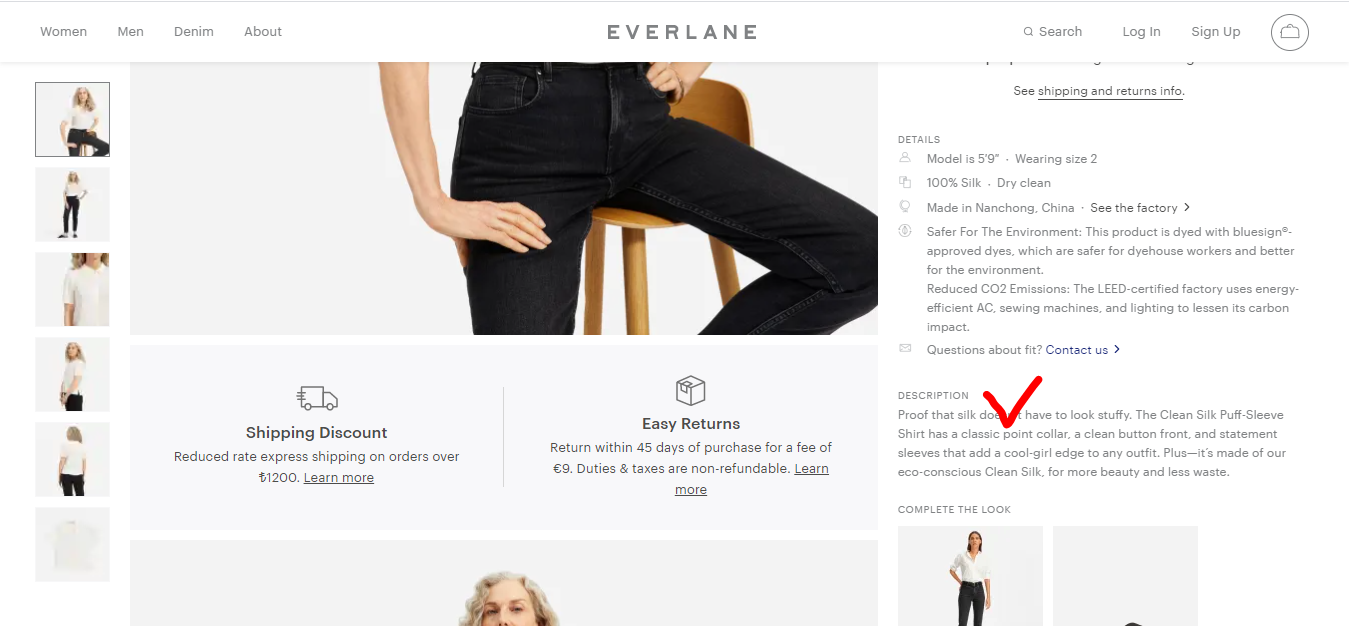Open the Women menu
The width and height of the screenshot is (1349, 626).
coord(63,32)
